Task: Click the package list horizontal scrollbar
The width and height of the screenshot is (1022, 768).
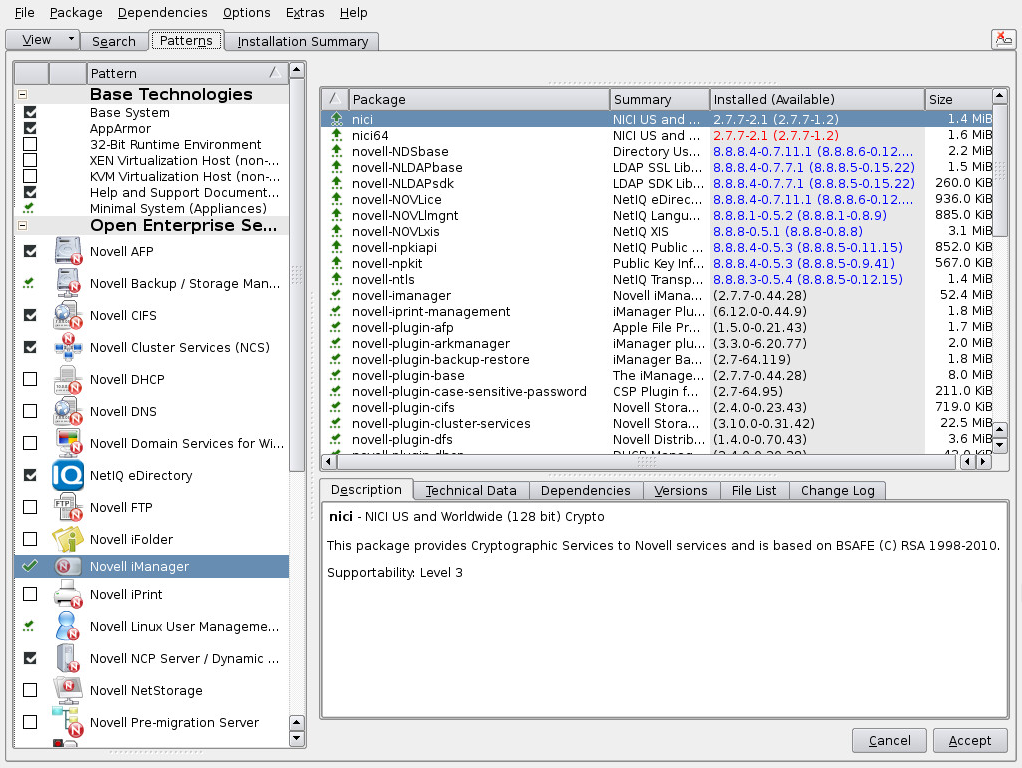Action: coord(640,462)
